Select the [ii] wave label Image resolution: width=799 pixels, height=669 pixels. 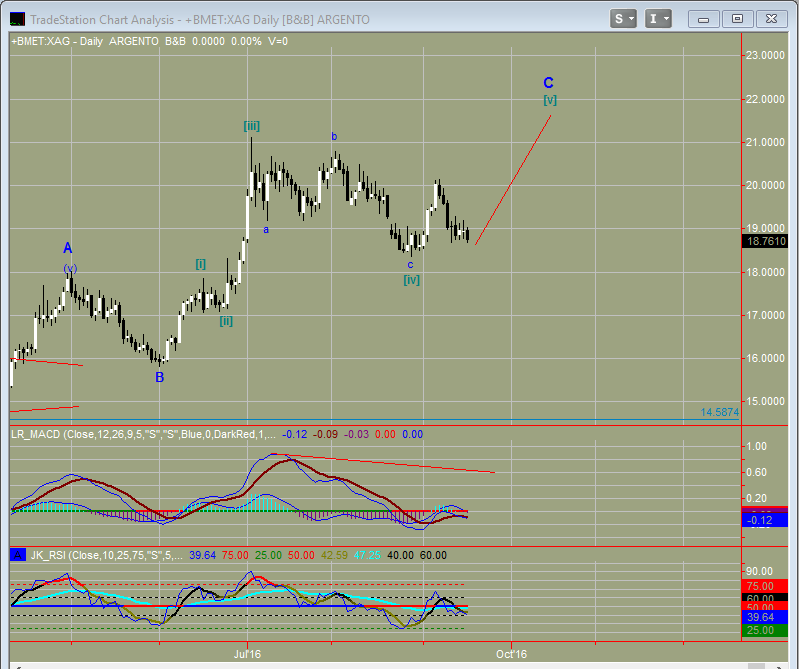pos(226,320)
